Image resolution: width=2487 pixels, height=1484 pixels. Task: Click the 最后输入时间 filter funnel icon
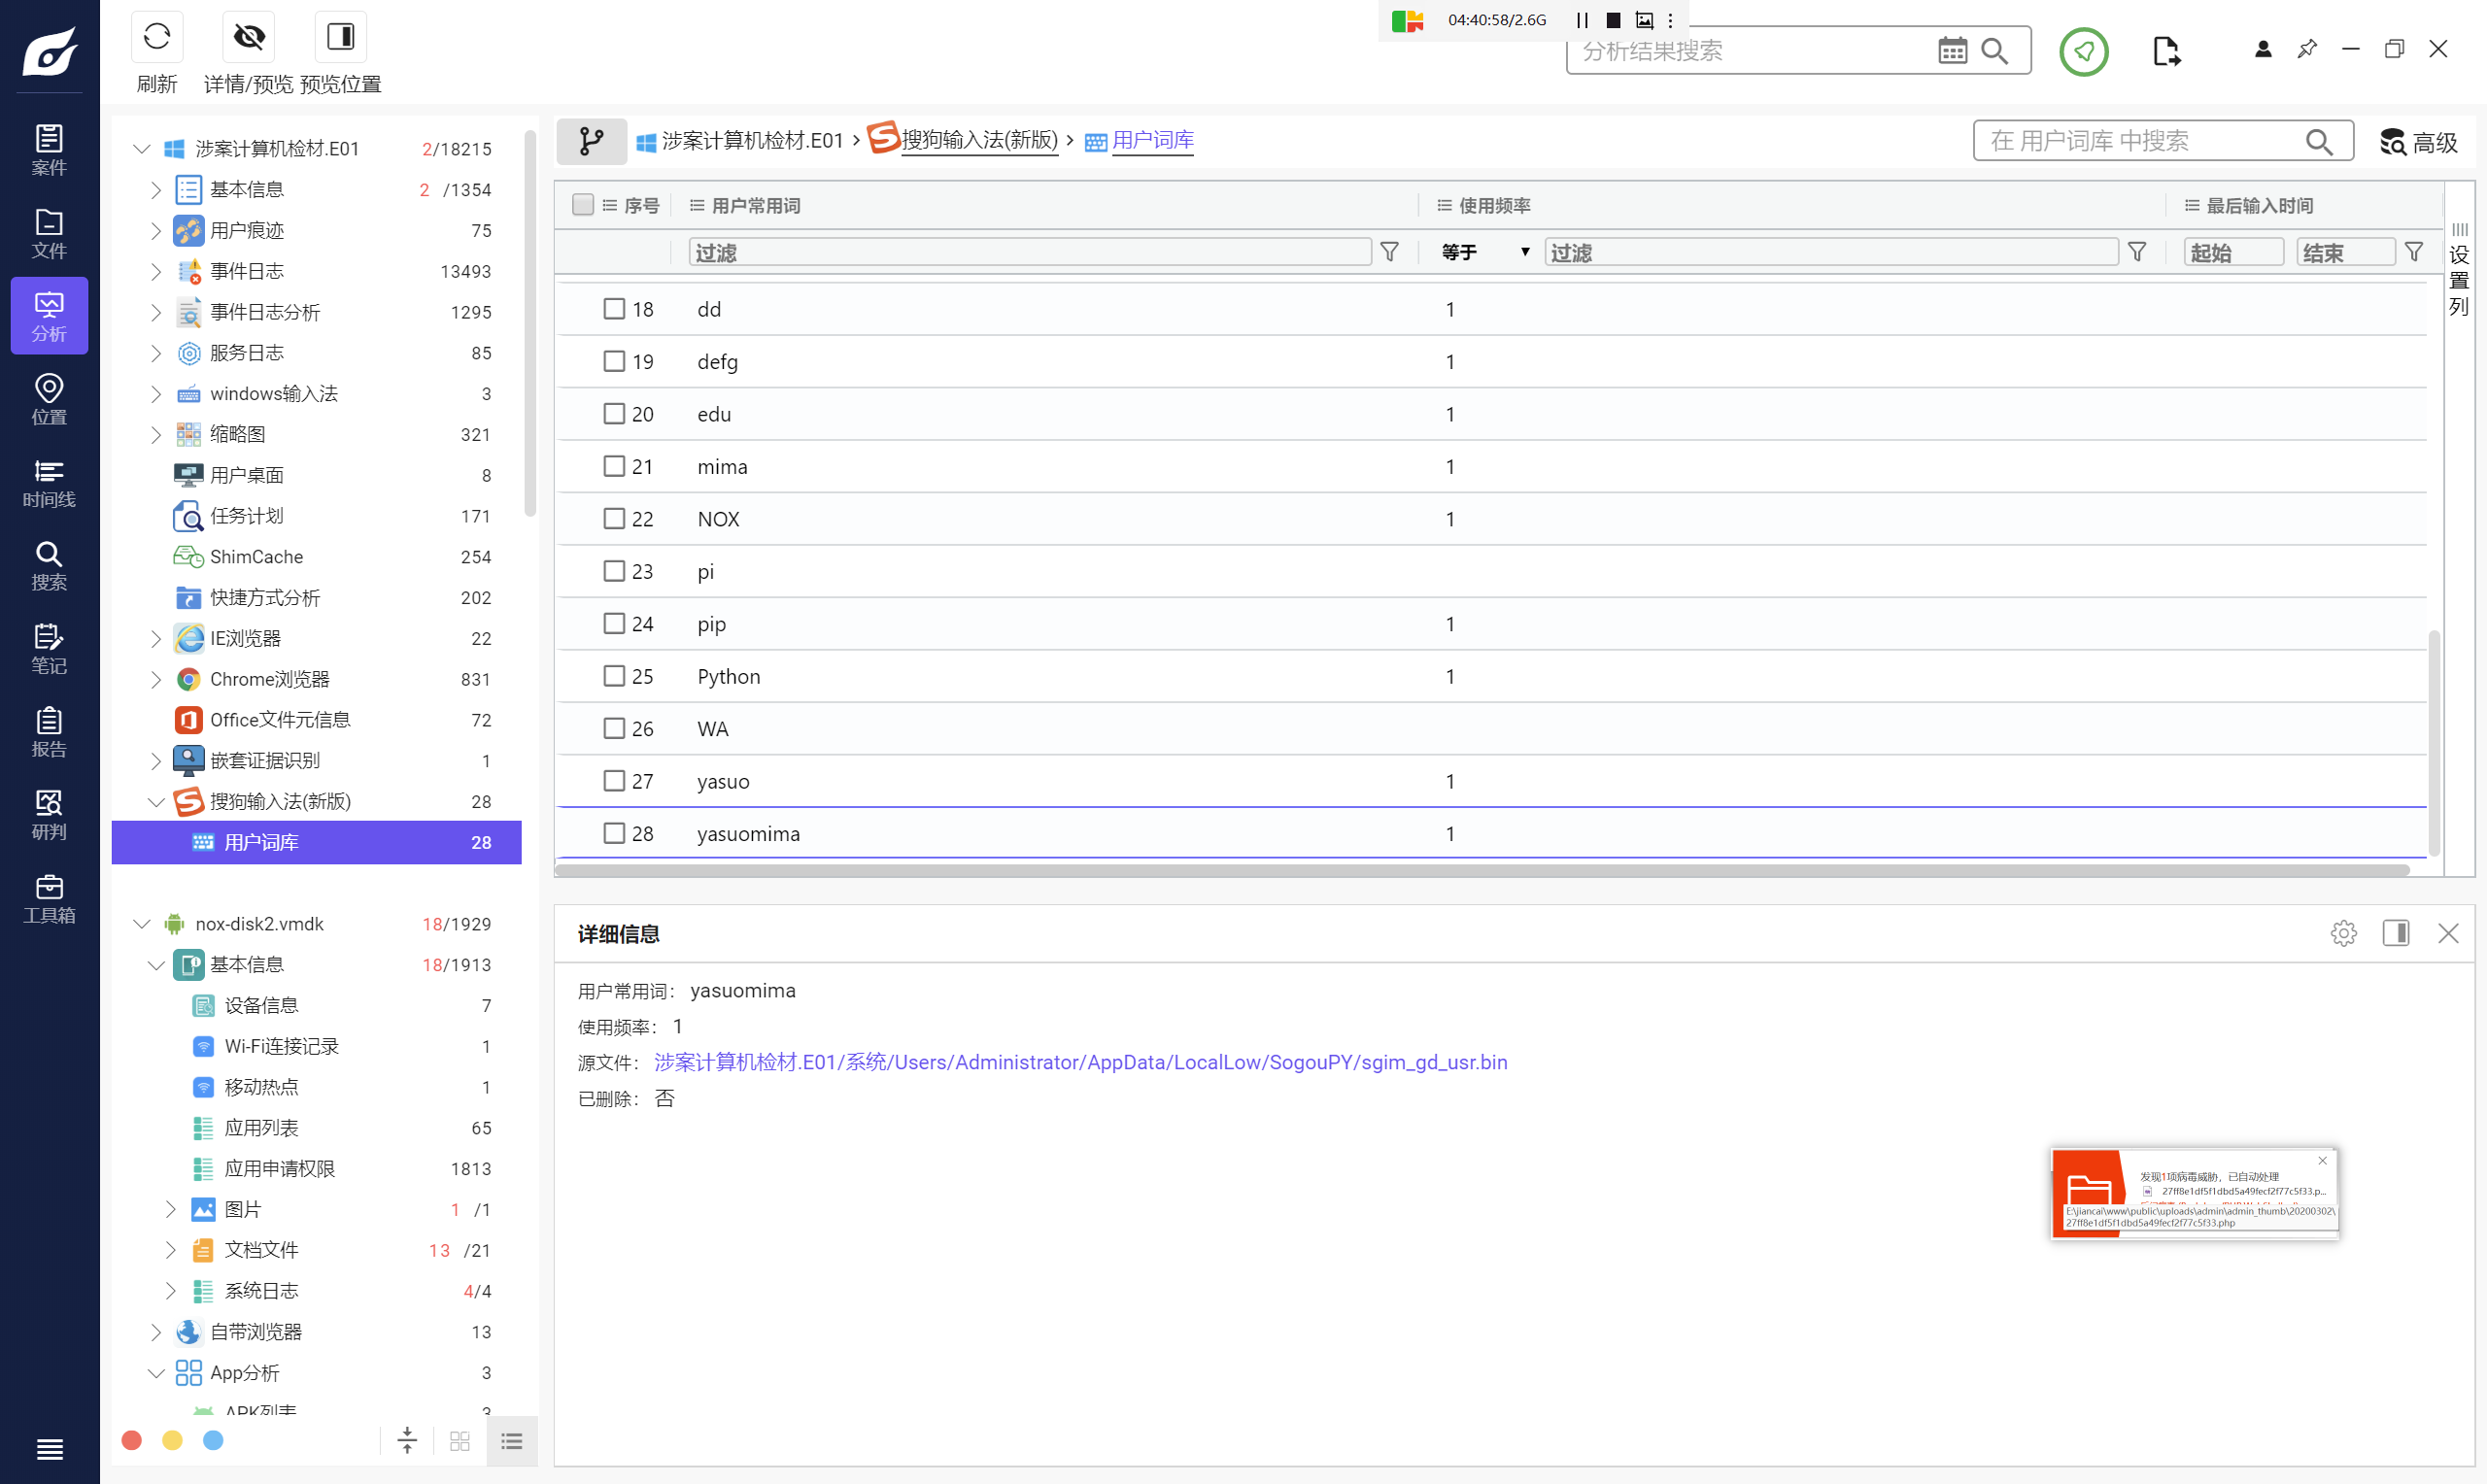point(2414,252)
